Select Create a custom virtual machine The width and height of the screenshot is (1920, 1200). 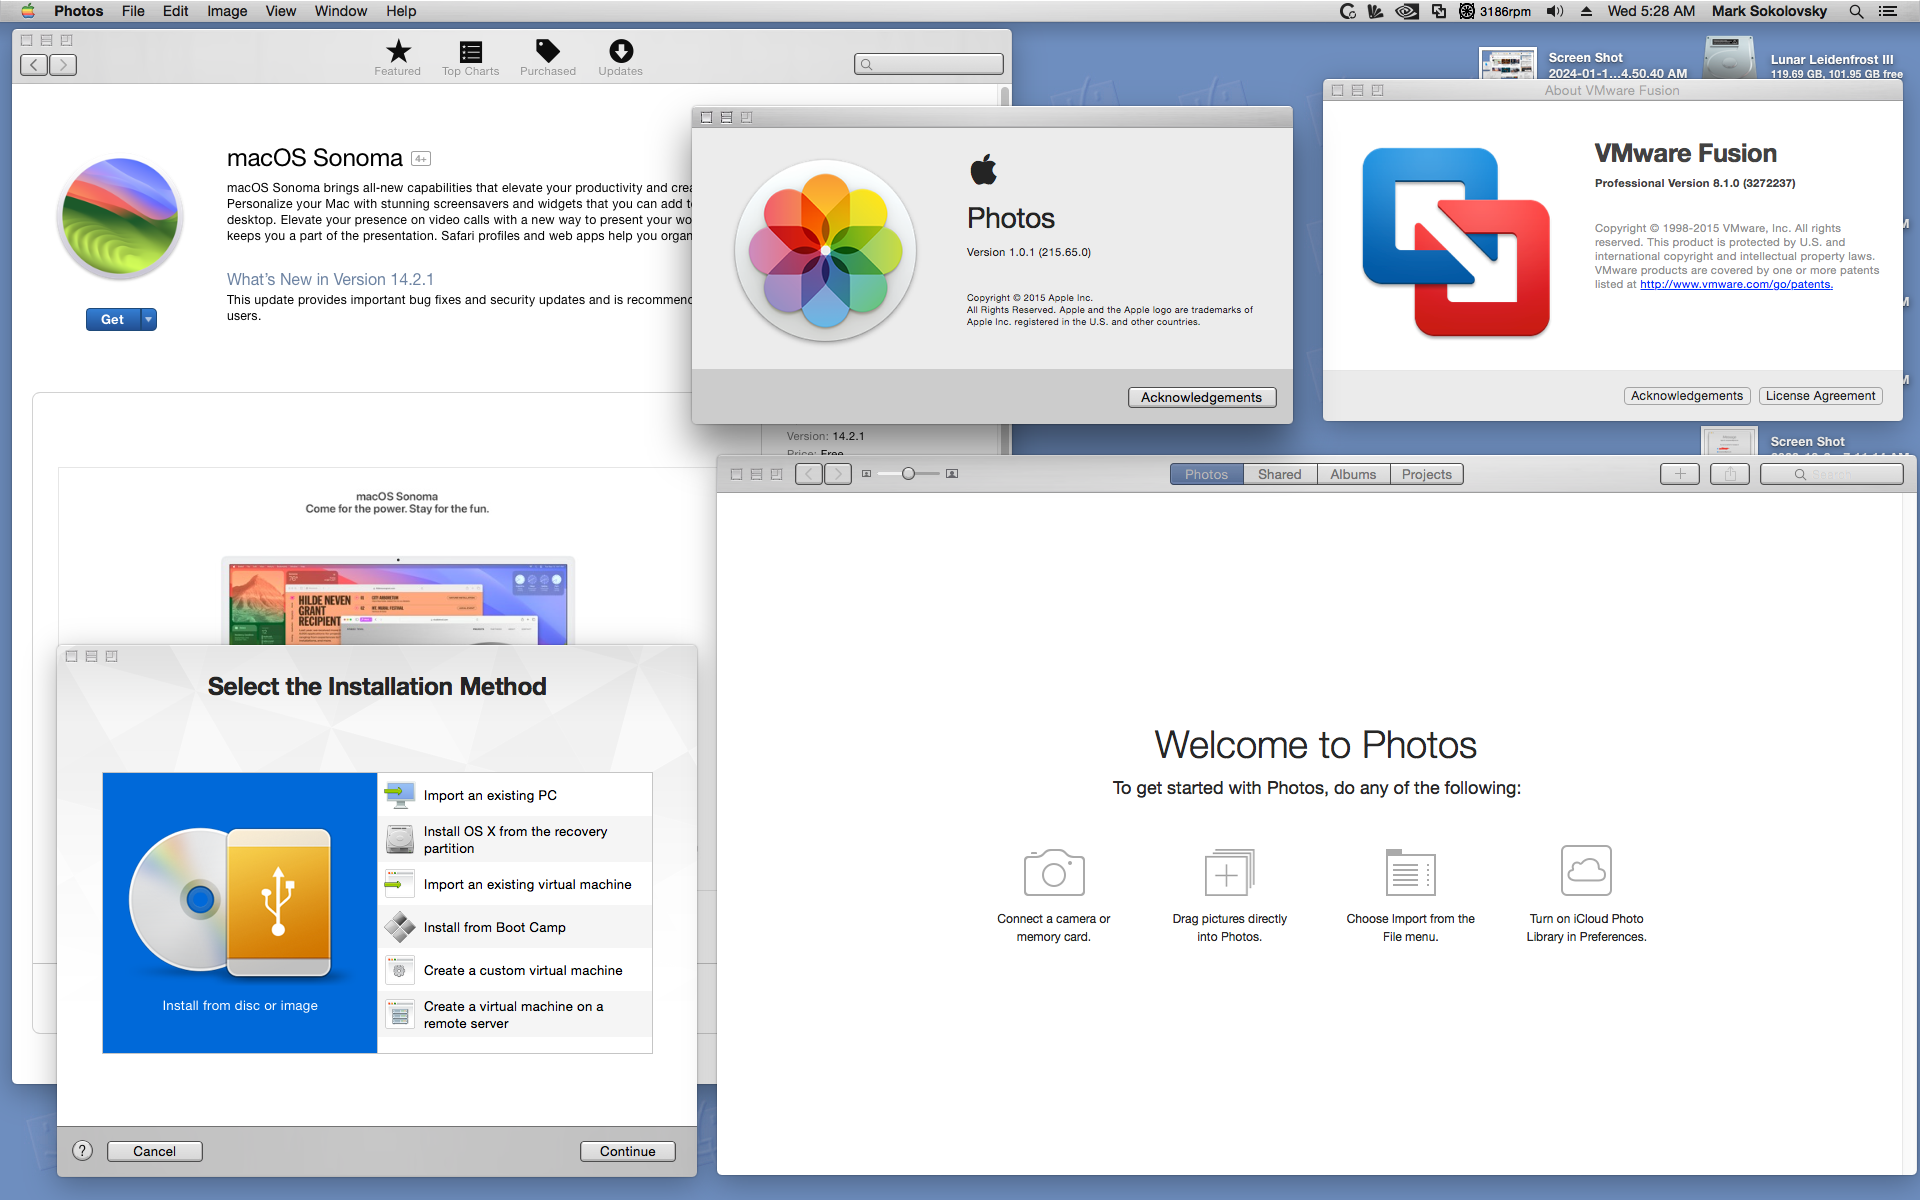pyautogui.click(x=522, y=970)
